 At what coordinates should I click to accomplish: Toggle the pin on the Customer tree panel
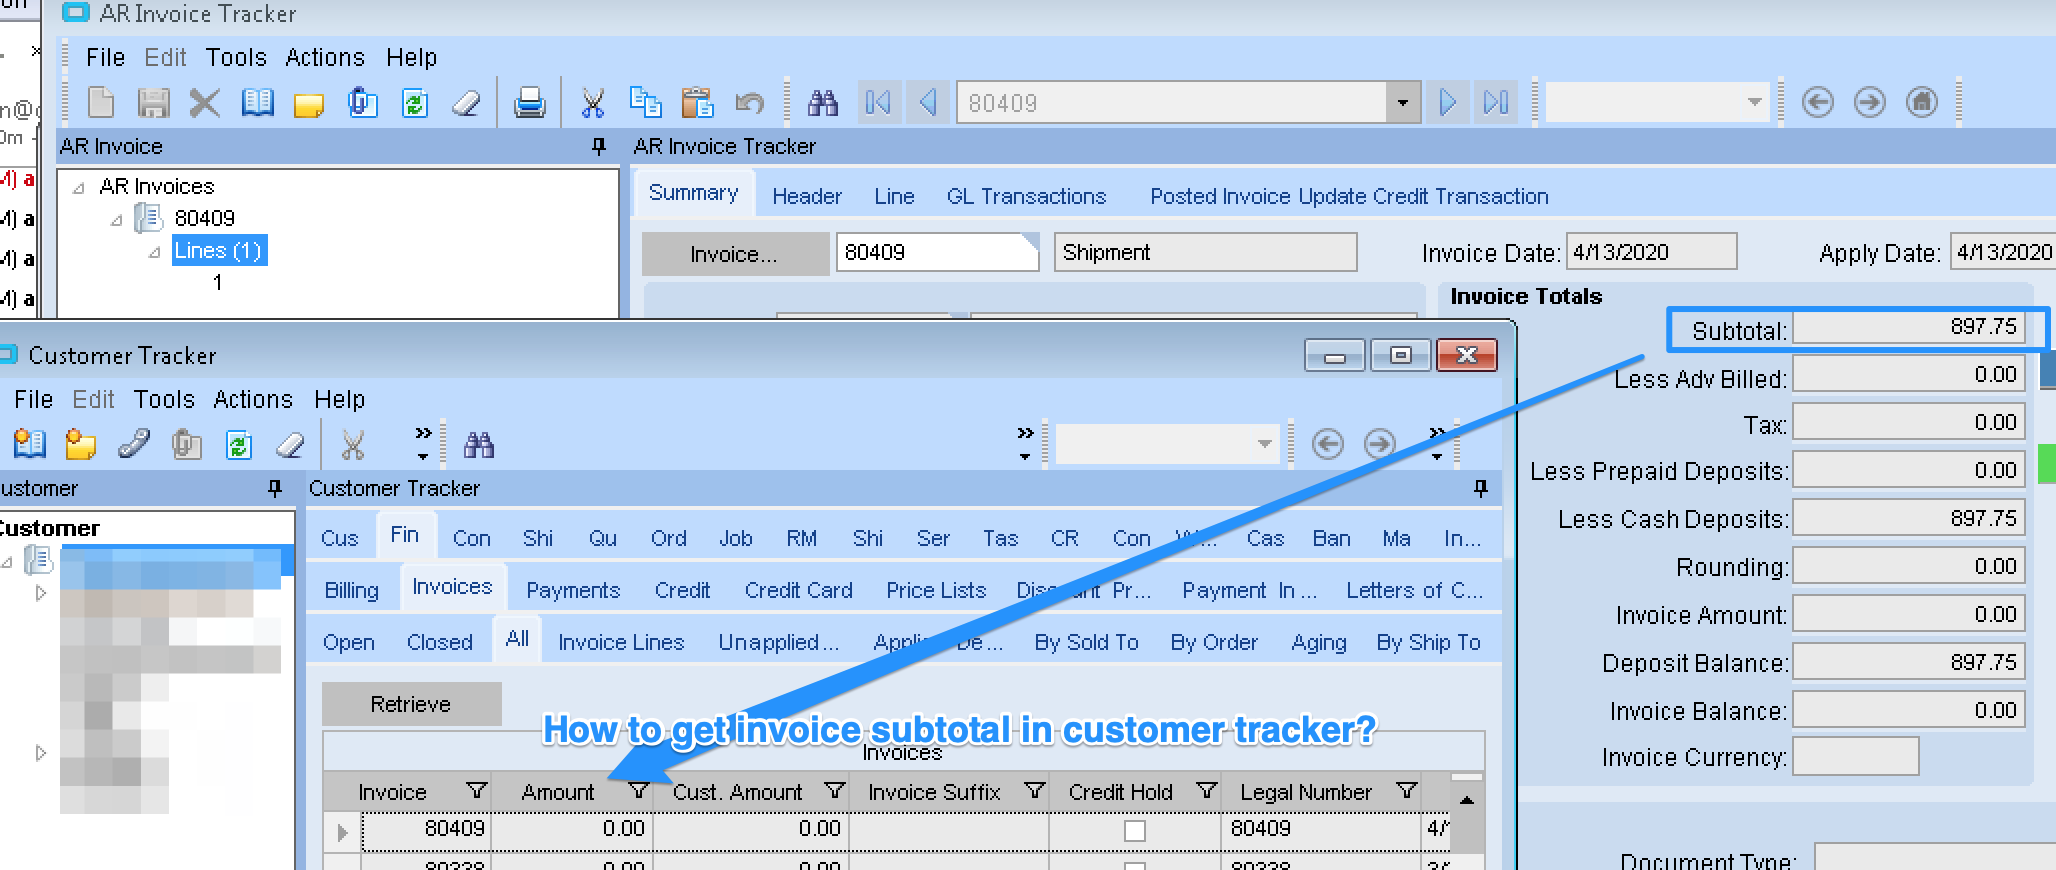(274, 488)
